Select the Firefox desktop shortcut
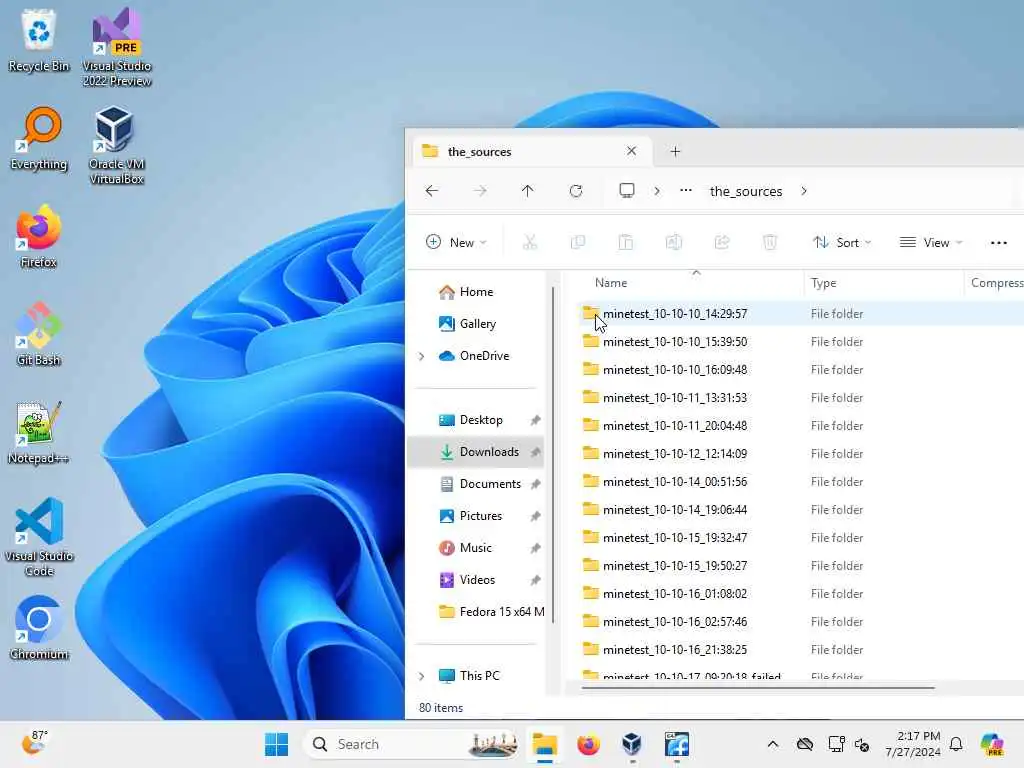Screen dimensions: 1024x768 39,236
